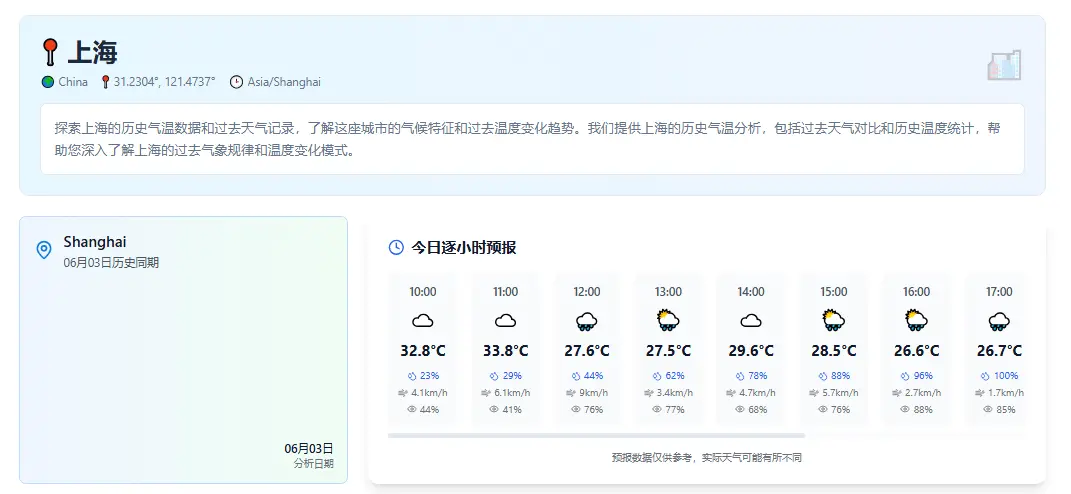Select the 上海 city heading
1071x494 pixels.
tap(92, 53)
